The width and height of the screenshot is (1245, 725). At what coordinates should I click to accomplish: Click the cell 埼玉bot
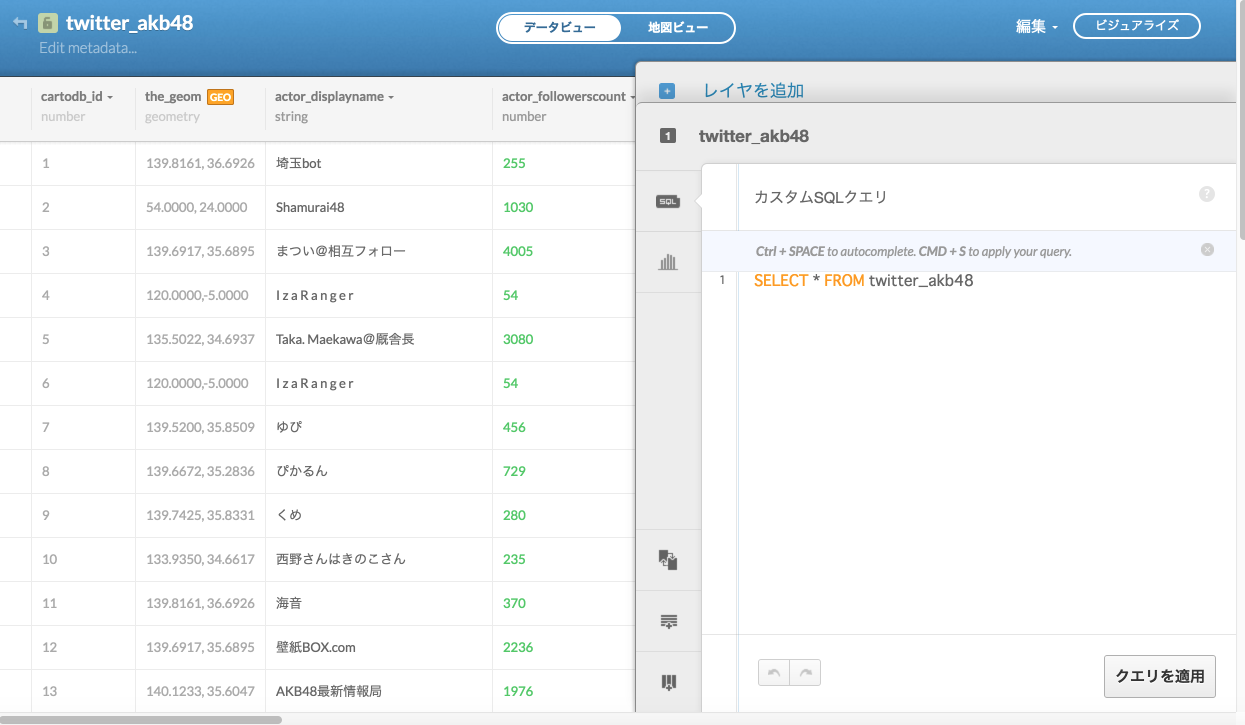[299, 163]
